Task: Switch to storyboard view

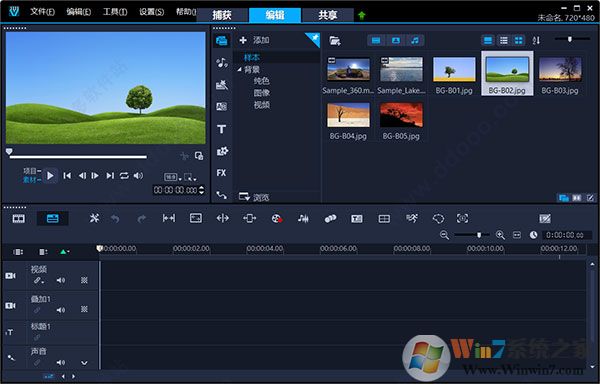Action: point(19,218)
